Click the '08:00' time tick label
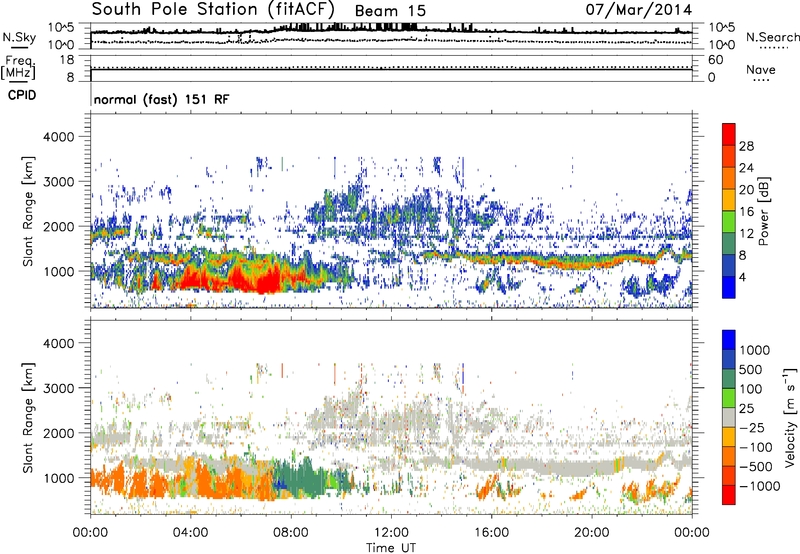The width and height of the screenshot is (800, 554). point(291,533)
